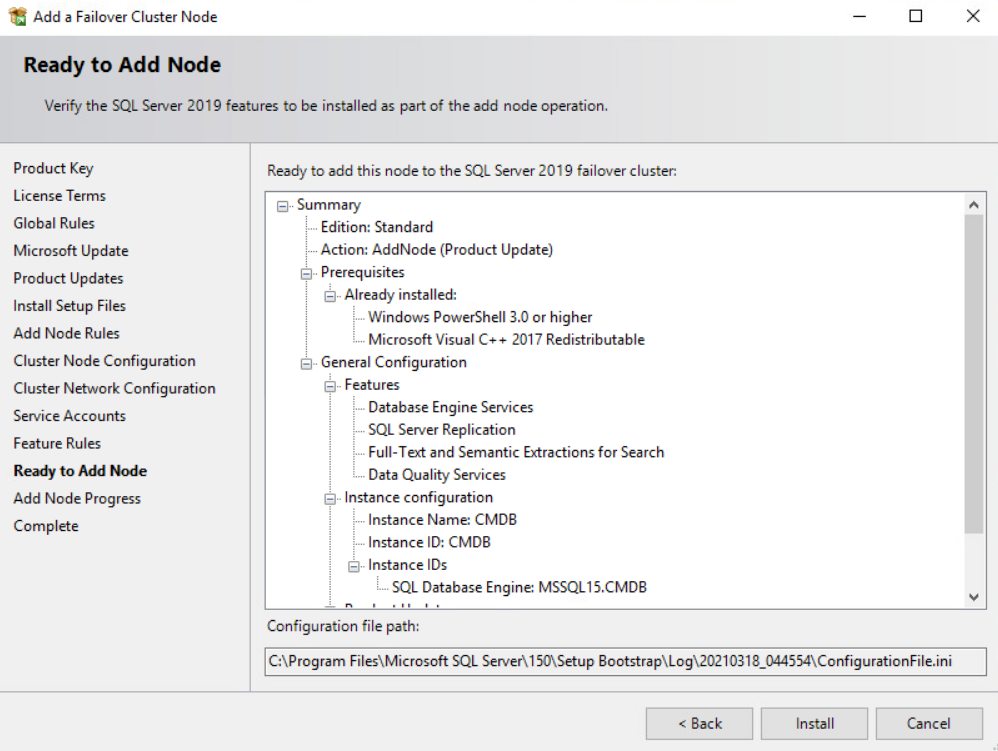Collapse the Prerequisites node
Image resolution: width=998 pixels, height=751 pixels.
[x=306, y=274]
